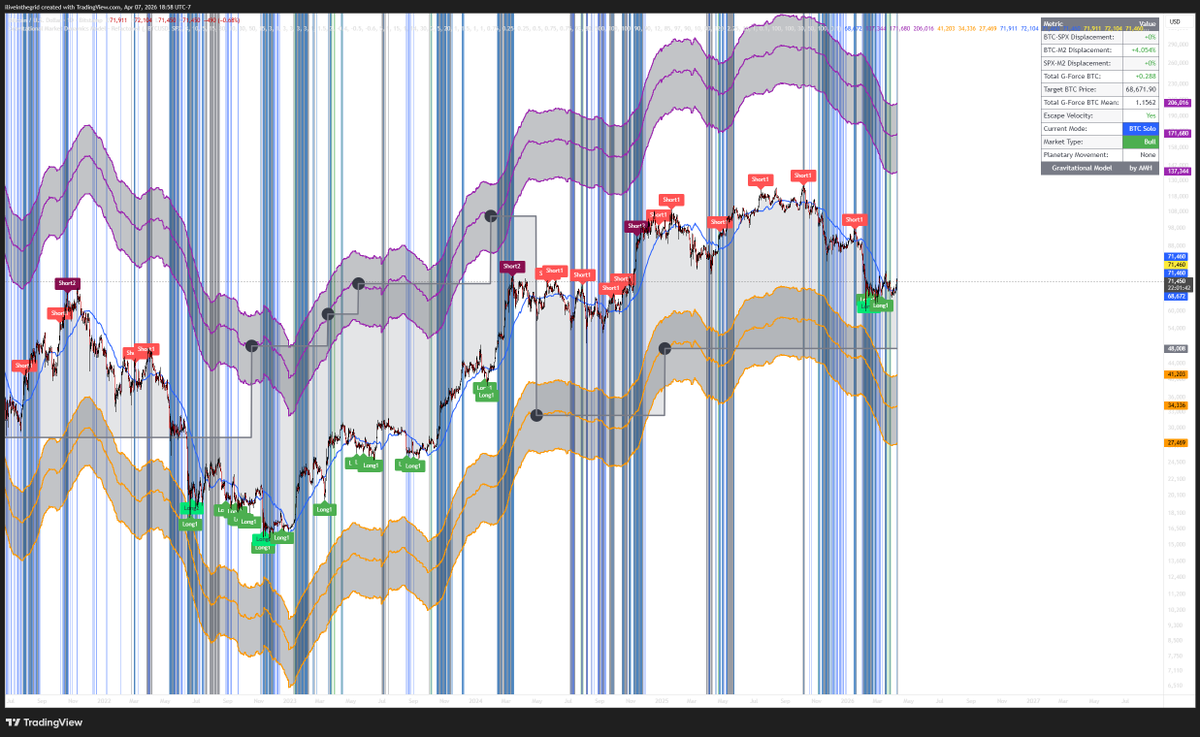Select the orange 41,203 price label
Viewport: 1200px width, 737px height.
1176,374
